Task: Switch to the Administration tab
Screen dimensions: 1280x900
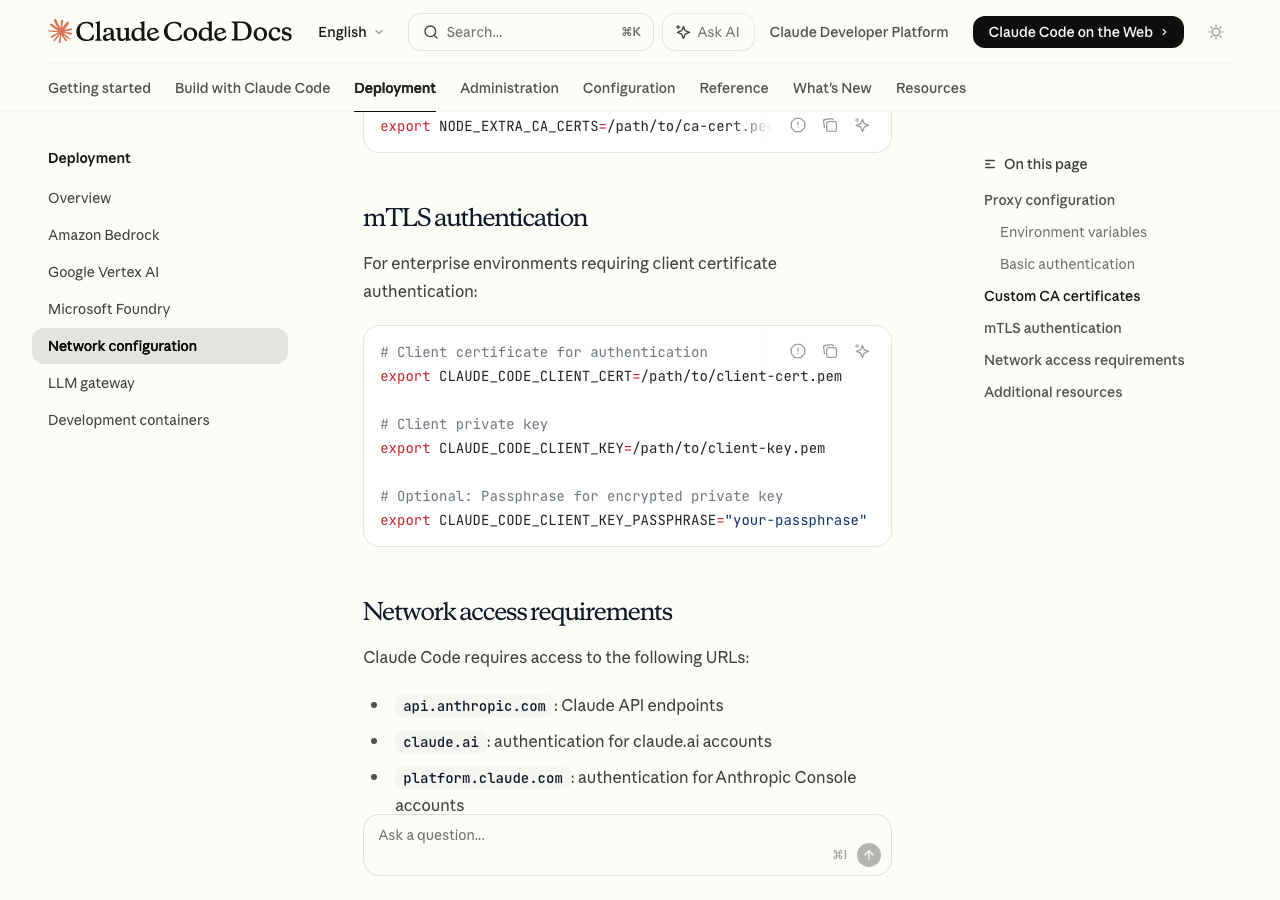Action: [x=509, y=88]
